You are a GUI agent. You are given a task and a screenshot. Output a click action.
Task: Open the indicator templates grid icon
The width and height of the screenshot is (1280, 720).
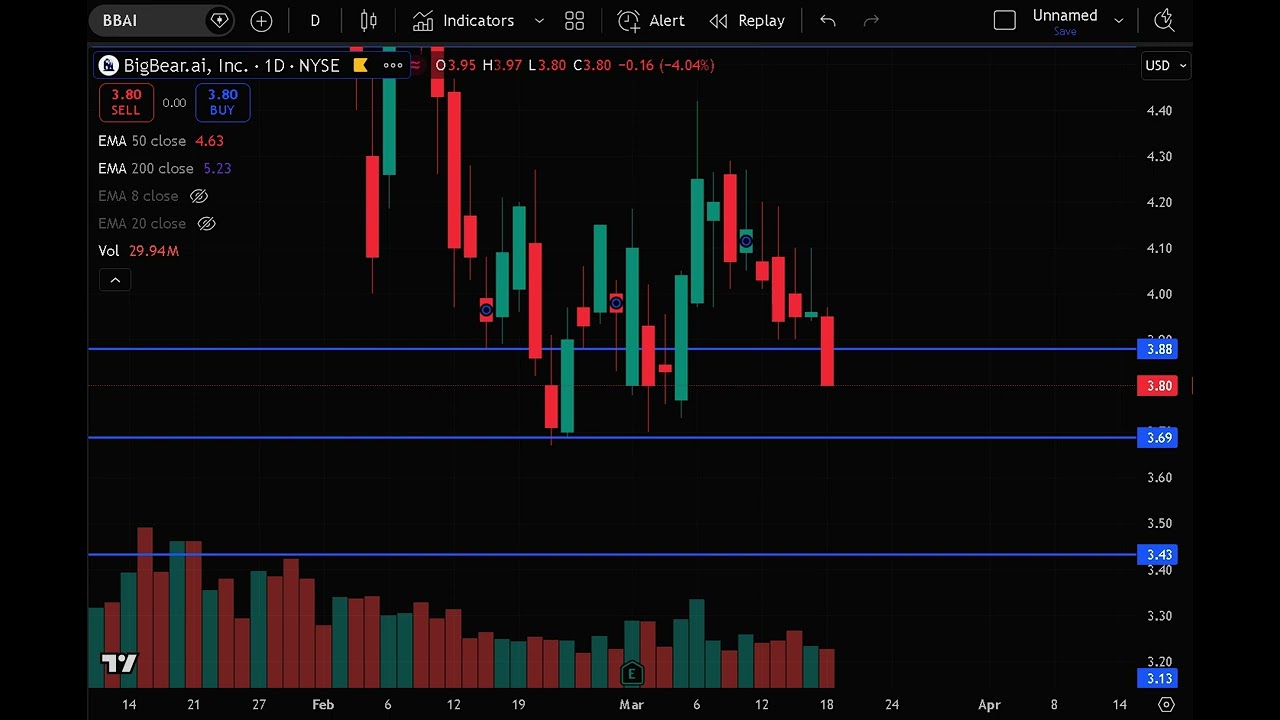(574, 20)
